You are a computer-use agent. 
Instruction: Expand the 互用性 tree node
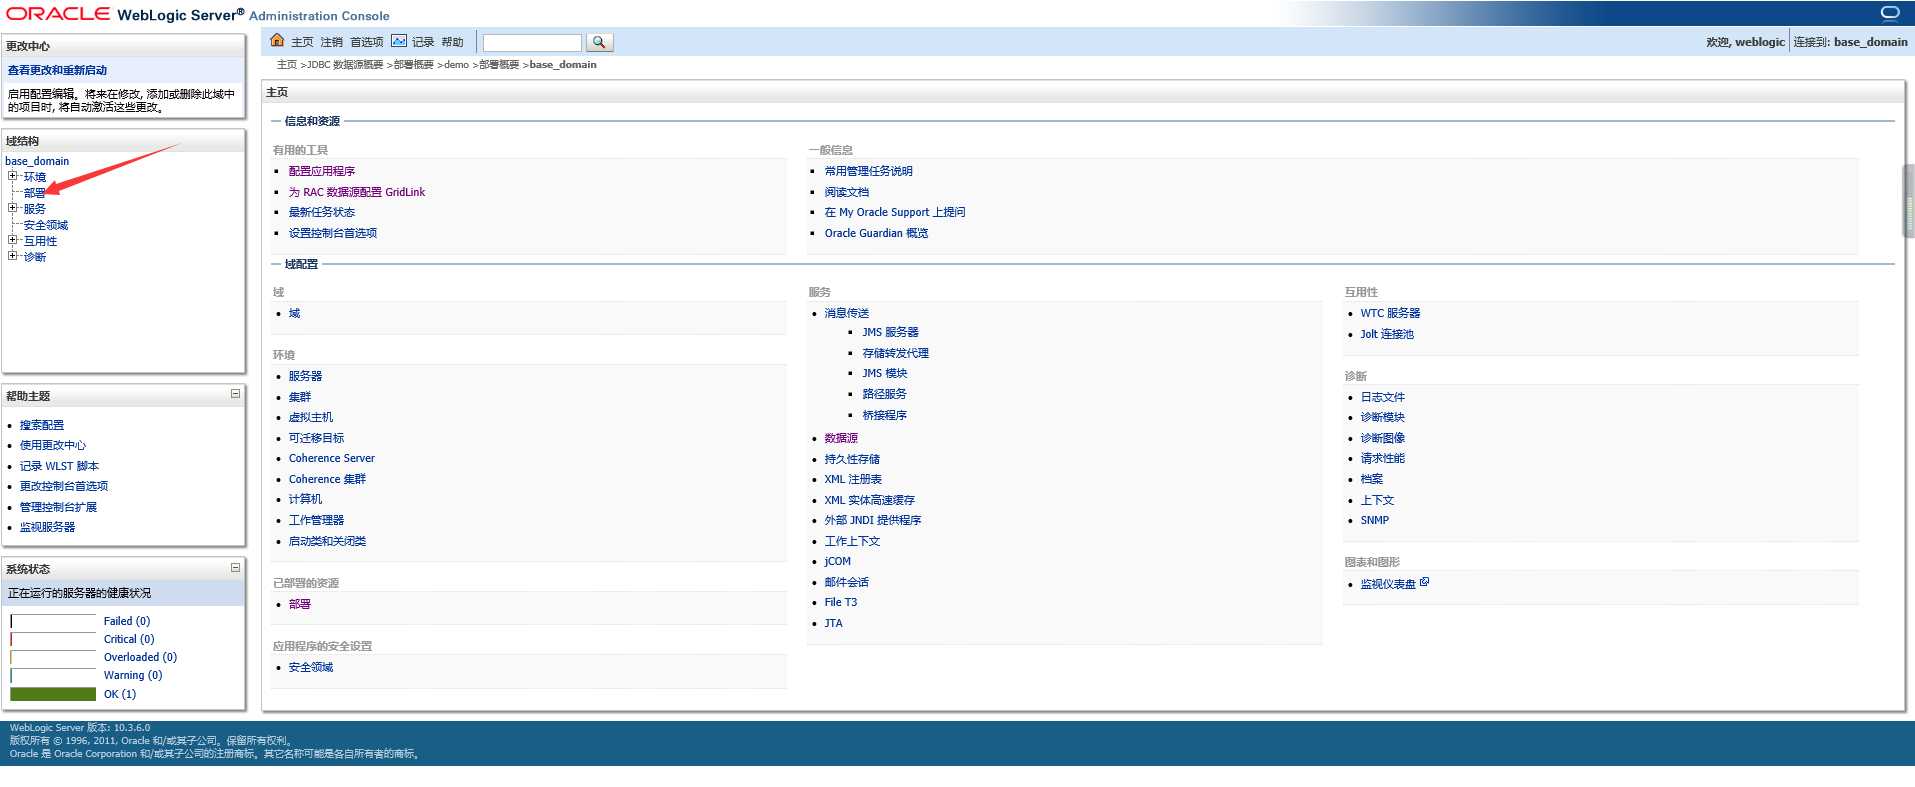(x=13, y=240)
